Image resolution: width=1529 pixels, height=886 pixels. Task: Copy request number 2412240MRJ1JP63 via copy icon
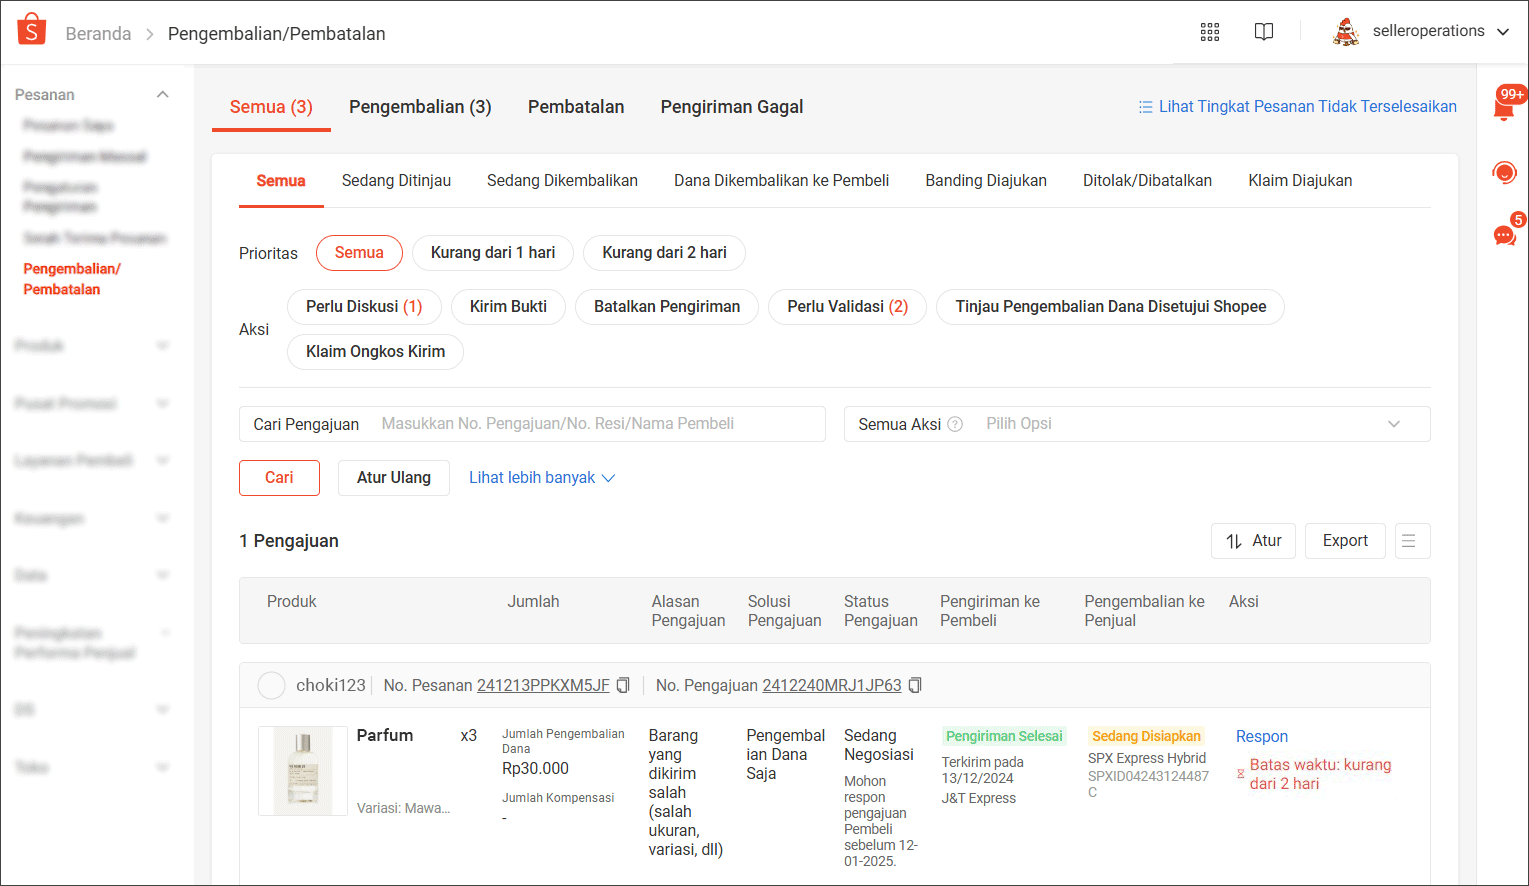(915, 685)
